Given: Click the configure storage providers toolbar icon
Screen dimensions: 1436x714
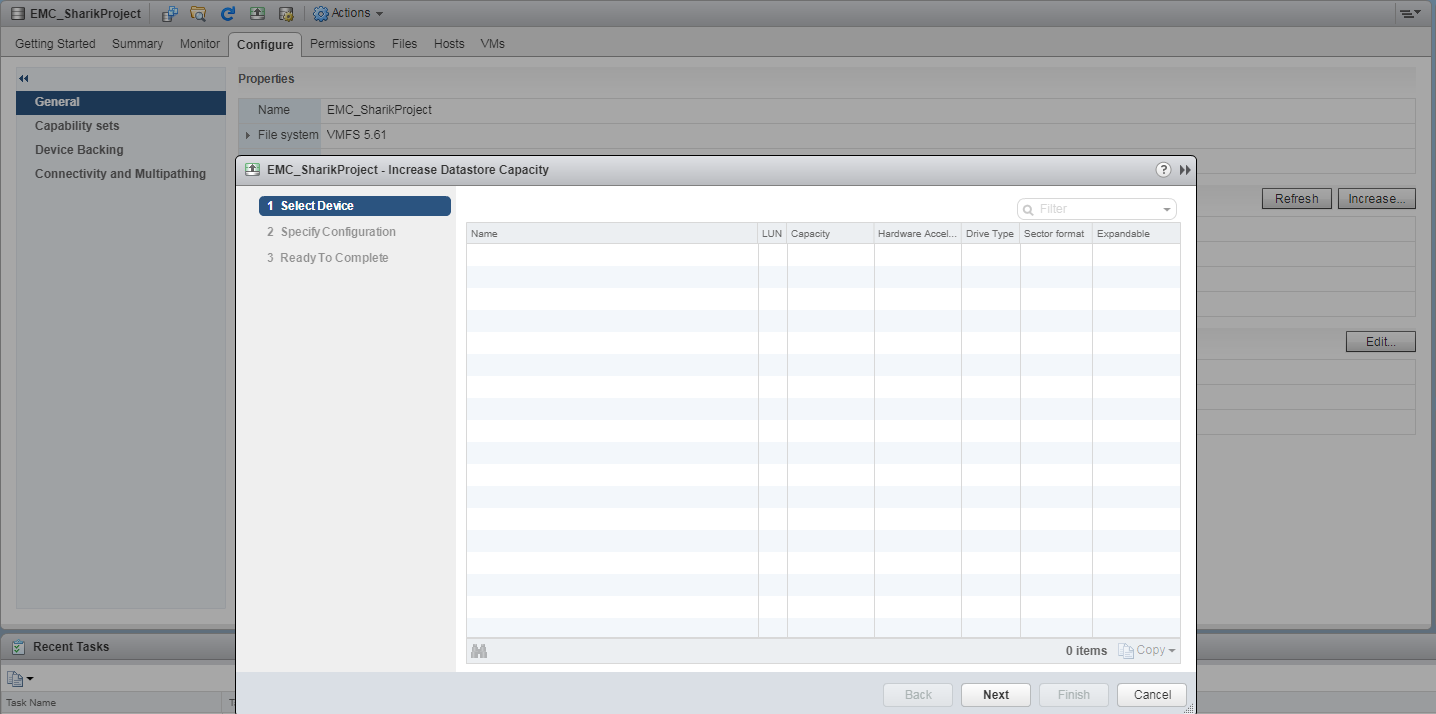Looking at the screenshot, I should point(285,13).
